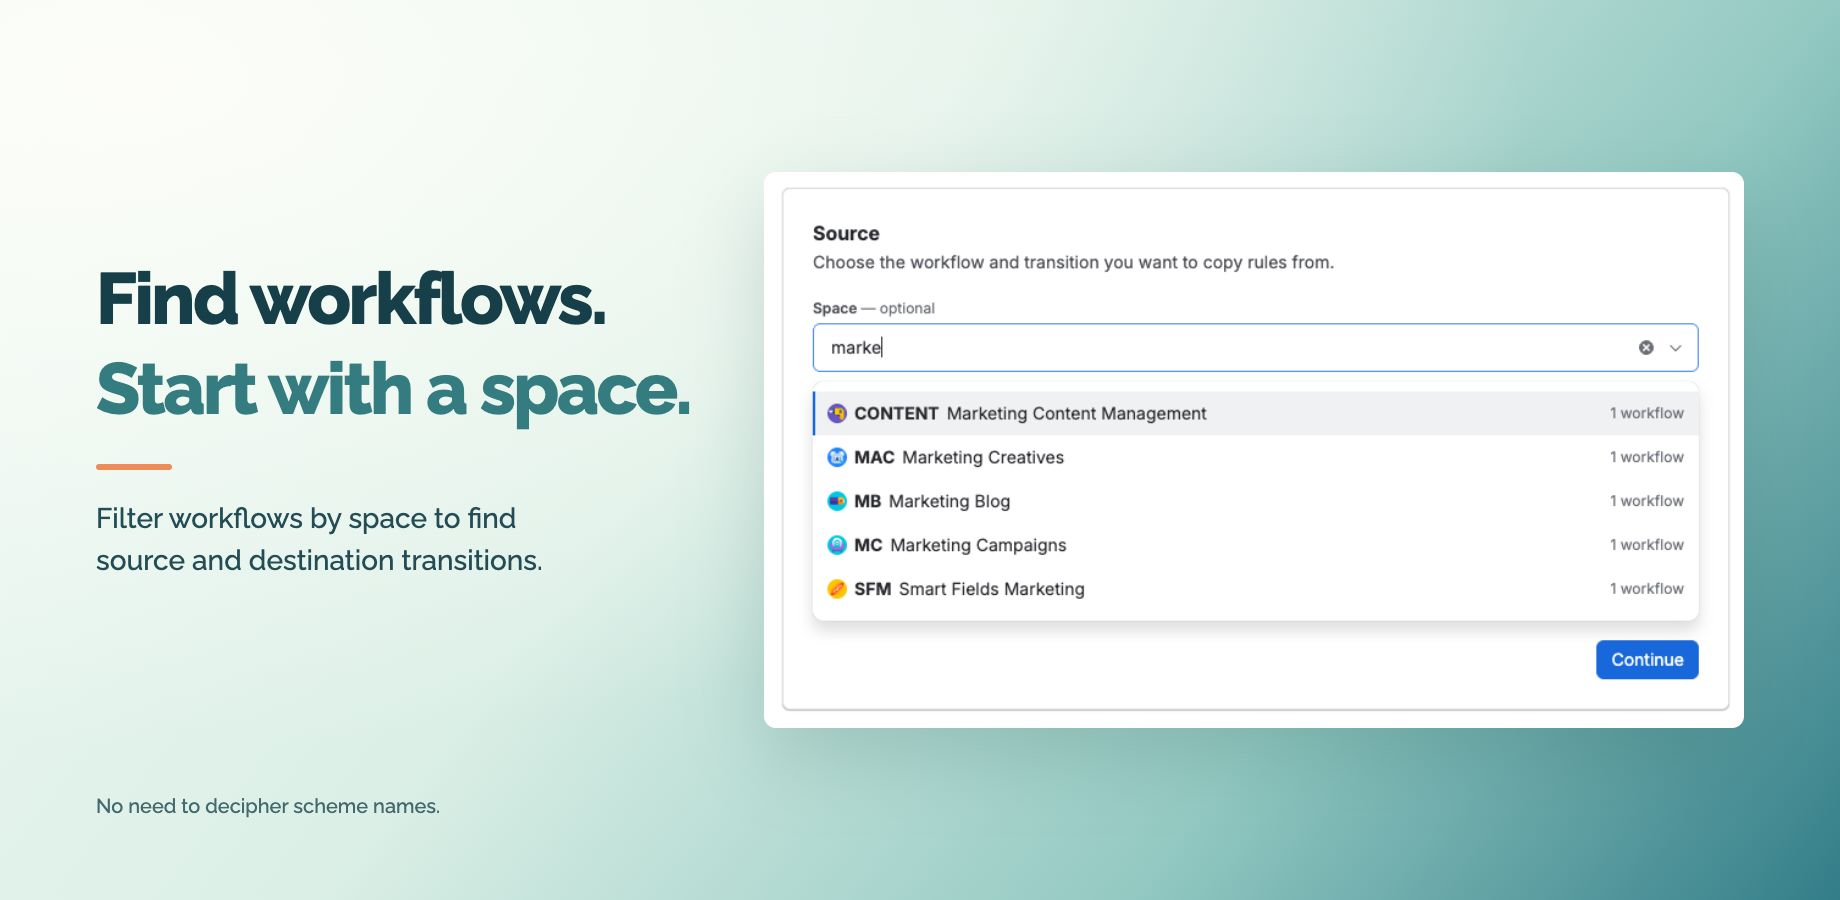Click '1 workflow' in Marketing Content Management row

point(1646,413)
